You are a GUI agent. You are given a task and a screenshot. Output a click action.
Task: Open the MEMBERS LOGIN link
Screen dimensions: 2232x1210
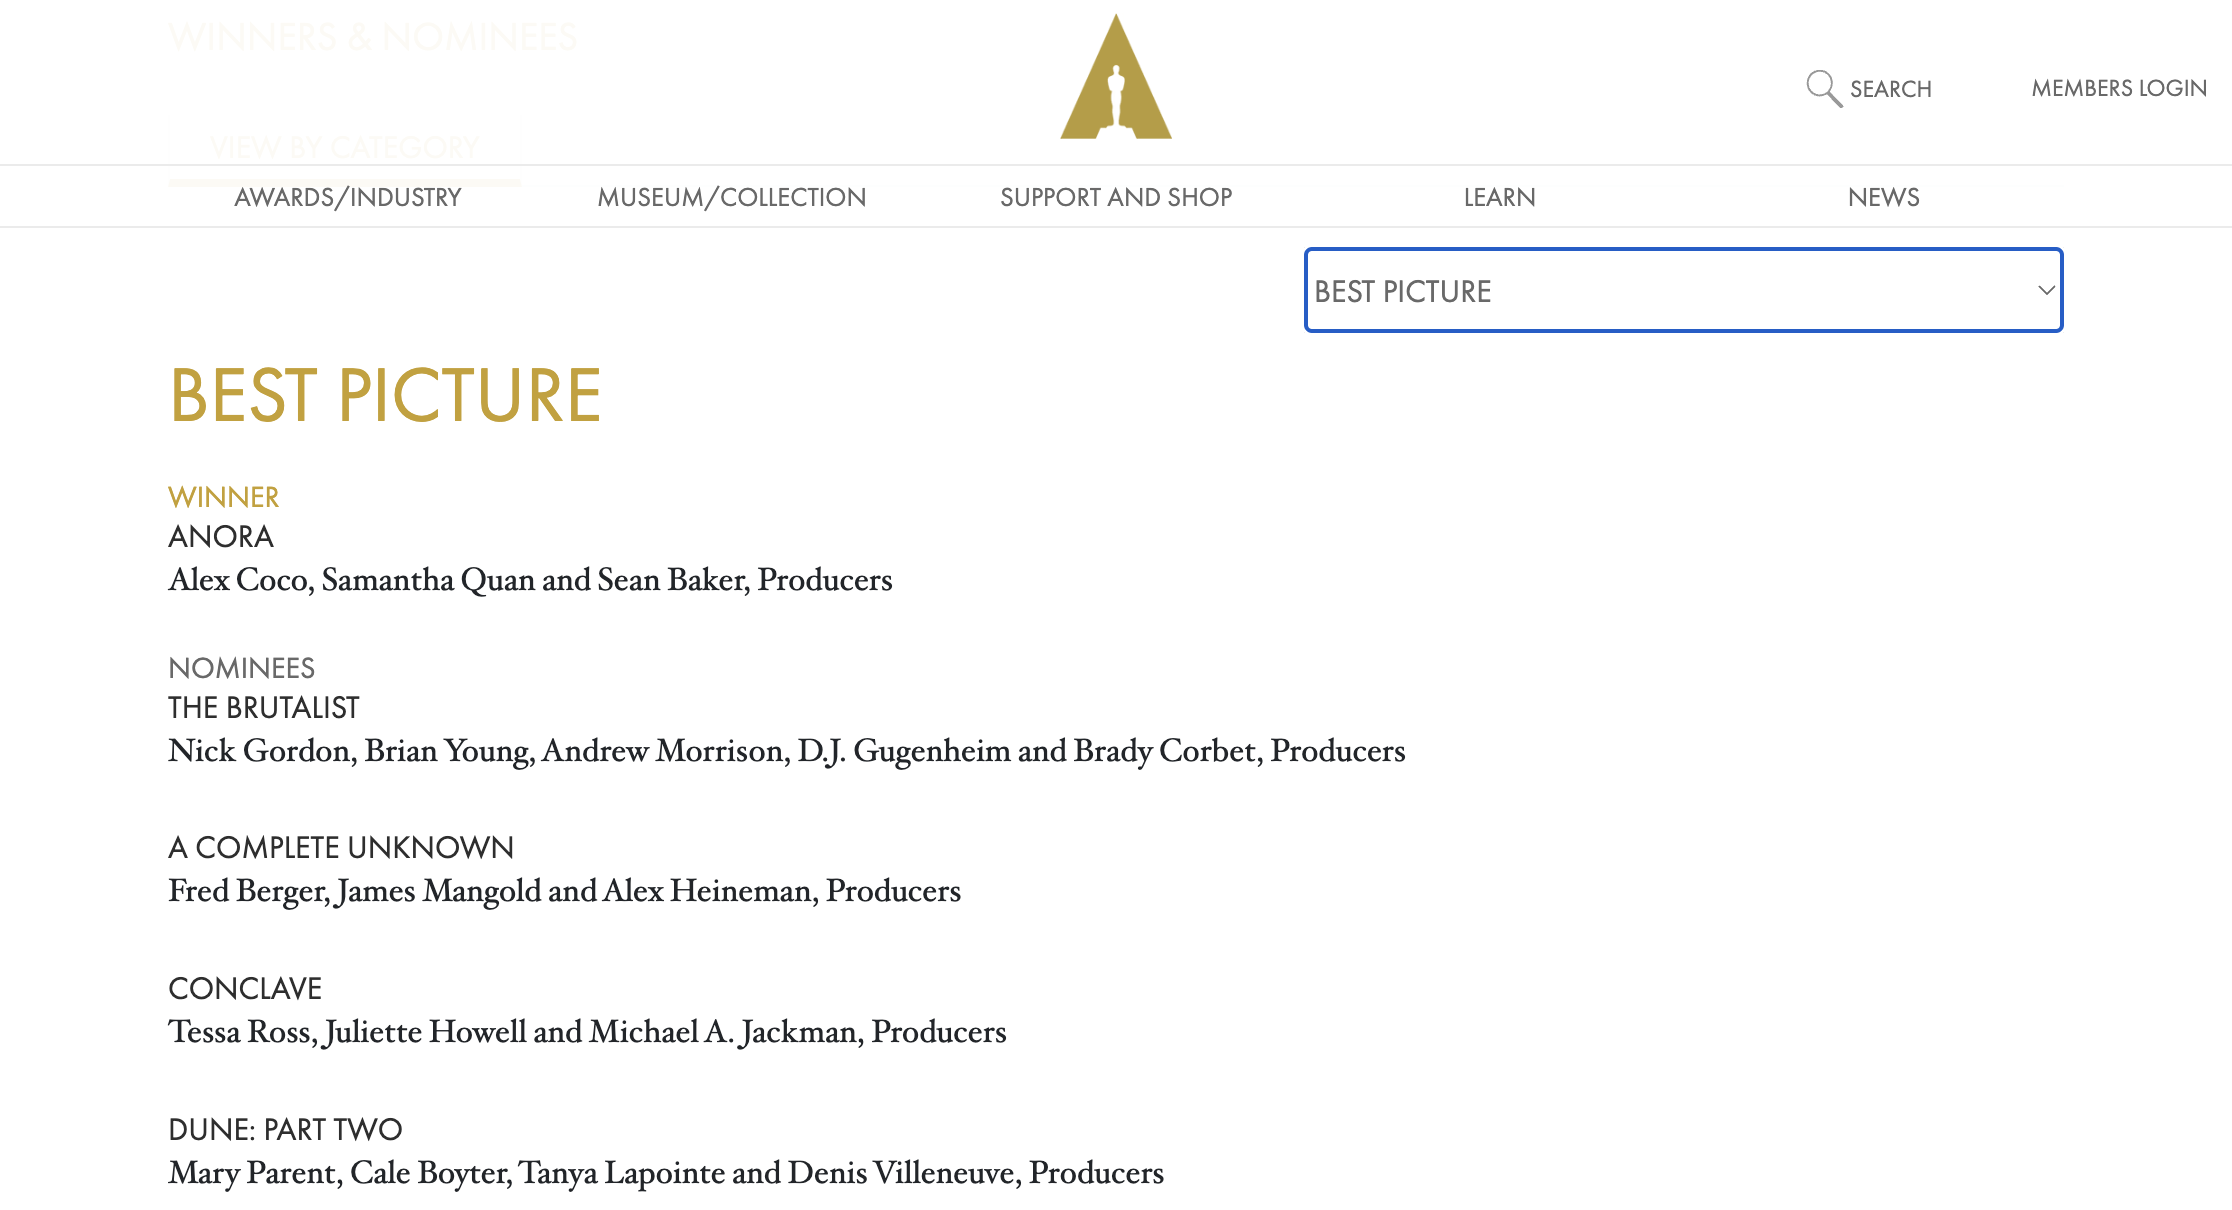pyautogui.click(x=2119, y=88)
